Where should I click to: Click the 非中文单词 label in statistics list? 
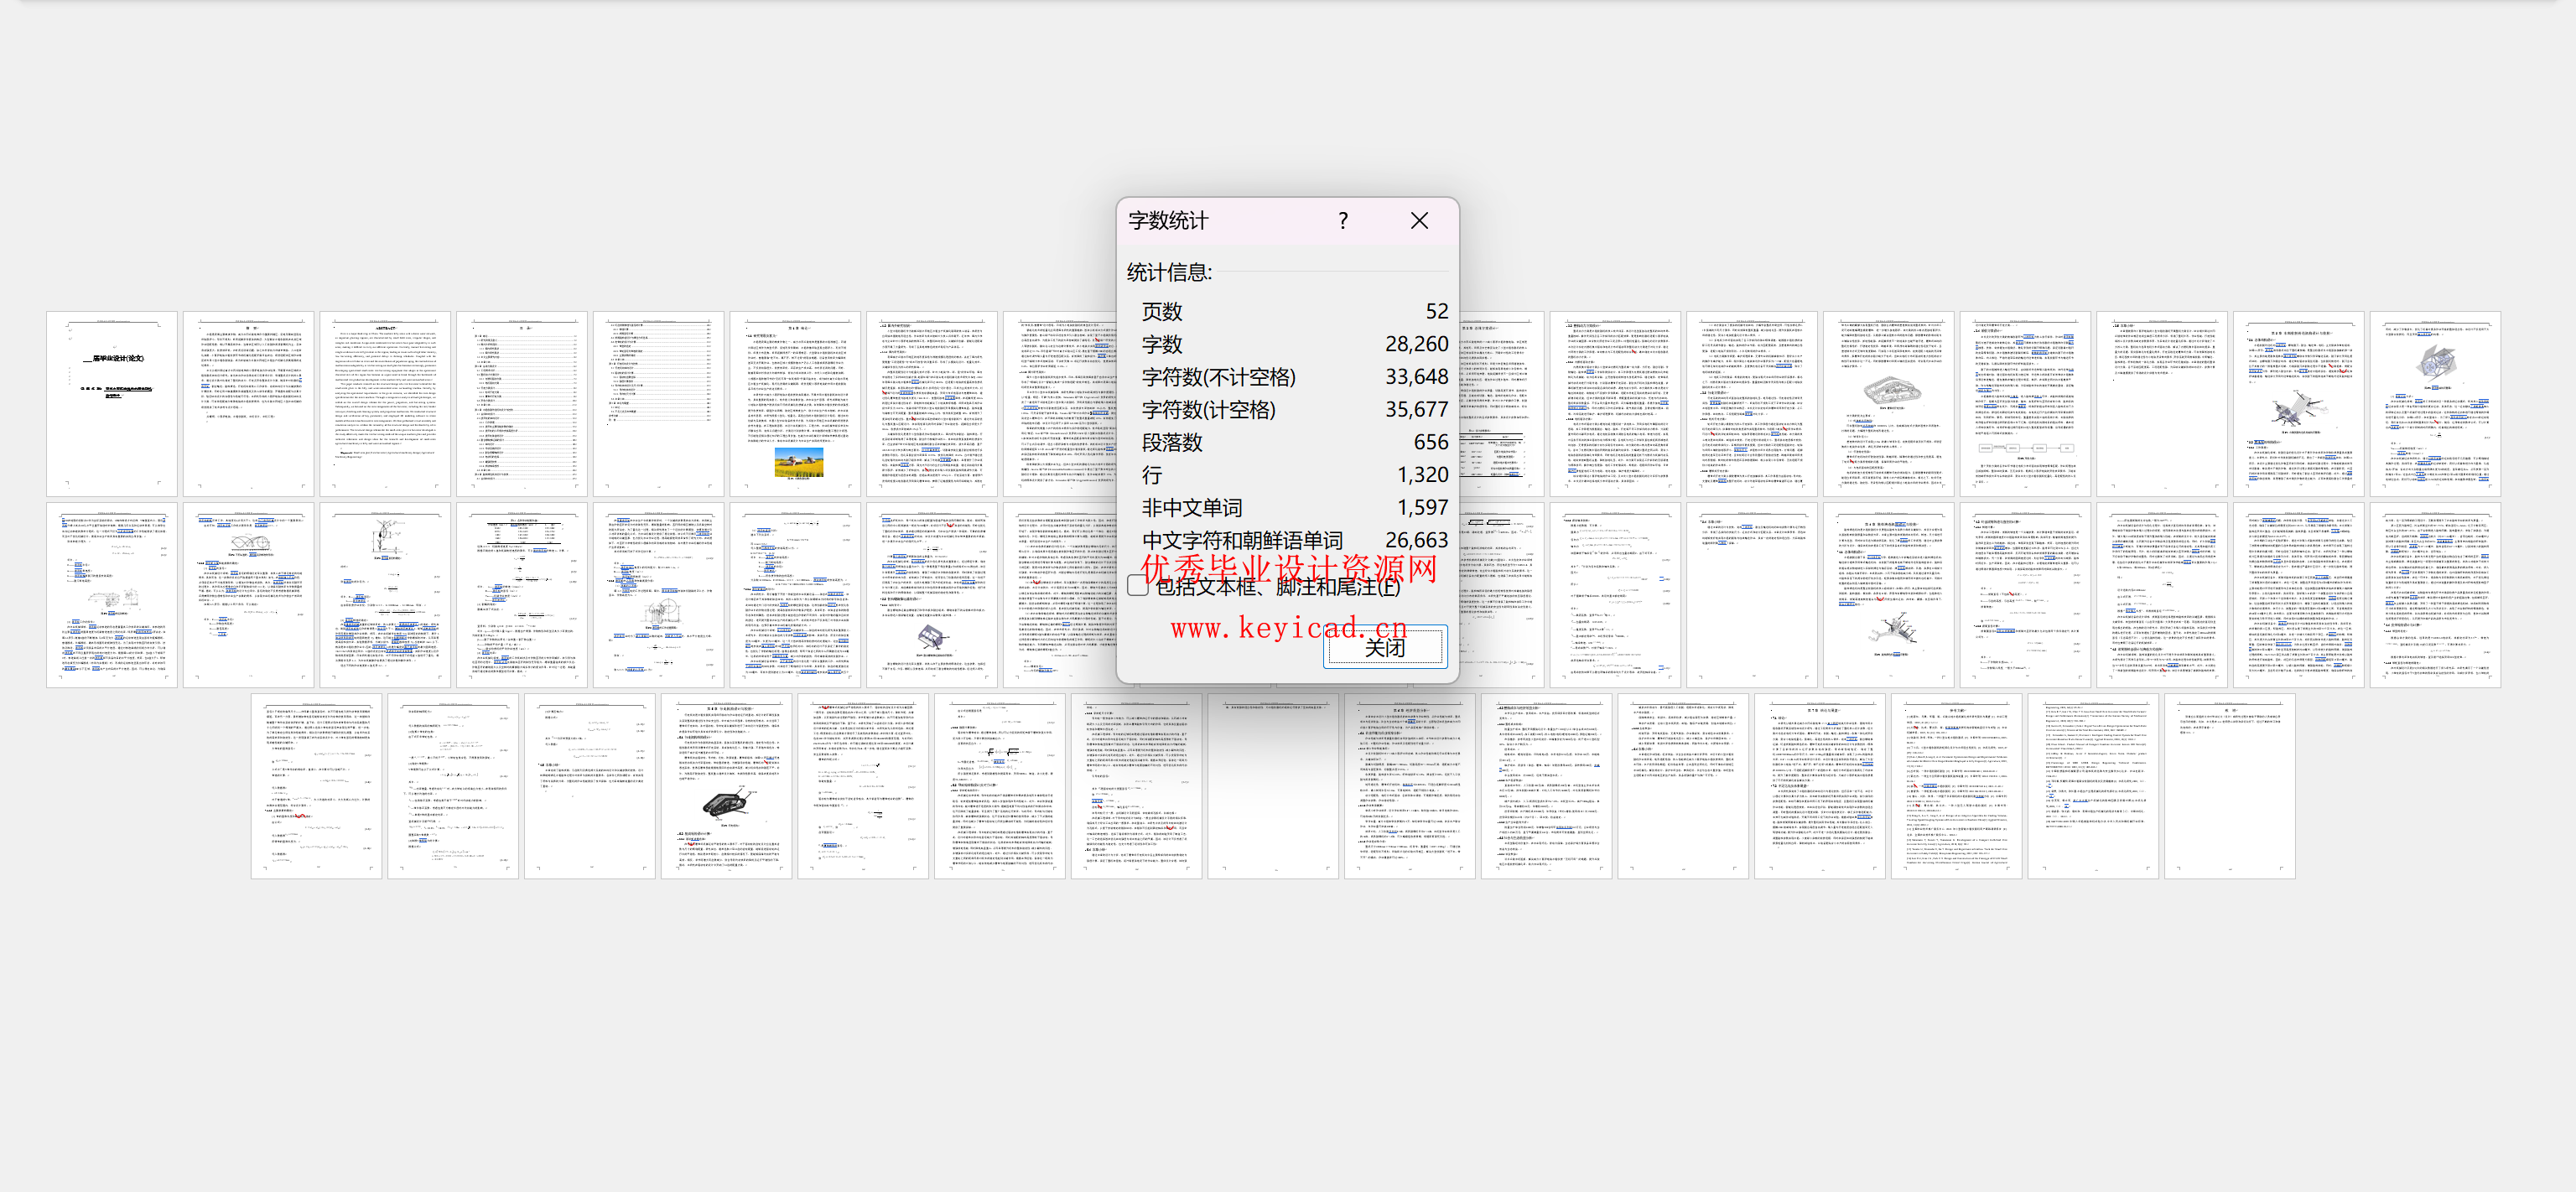[x=1192, y=508]
